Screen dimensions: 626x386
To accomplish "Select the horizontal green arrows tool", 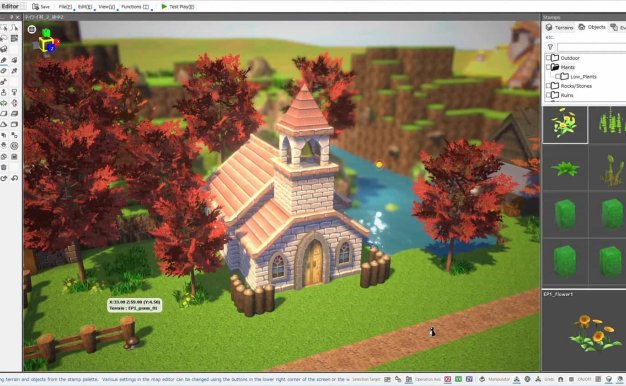I will click(4, 103).
